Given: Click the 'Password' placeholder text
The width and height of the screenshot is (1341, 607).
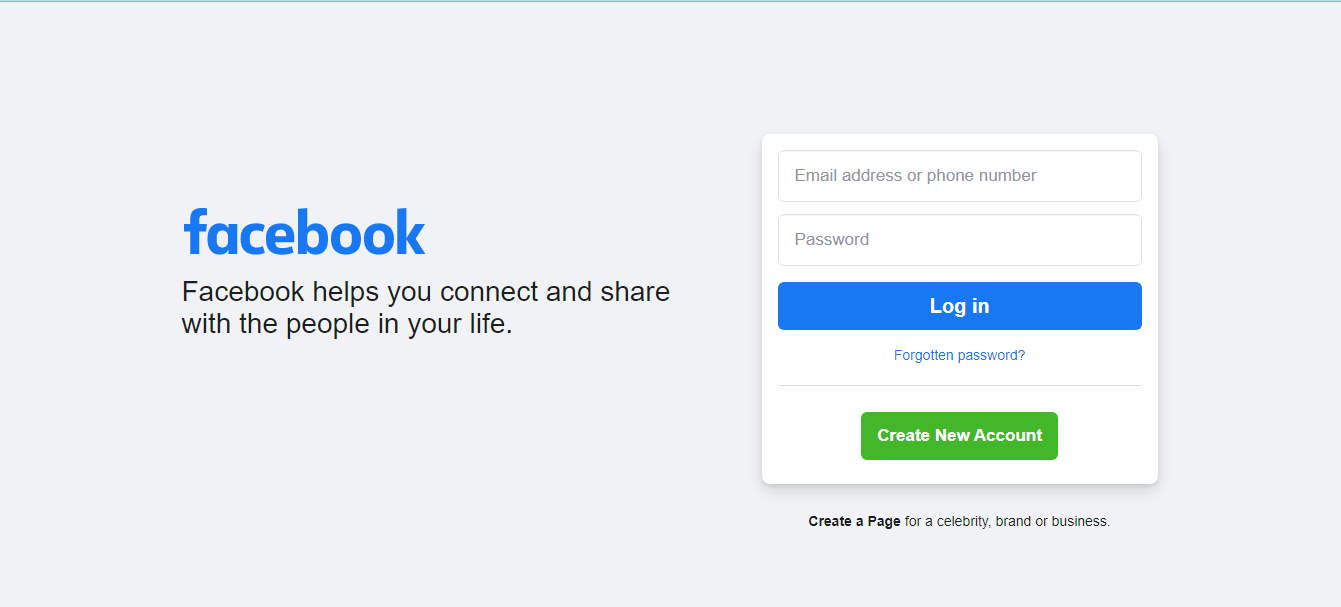Looking at the screenshot, I should (x=832, y=240).
